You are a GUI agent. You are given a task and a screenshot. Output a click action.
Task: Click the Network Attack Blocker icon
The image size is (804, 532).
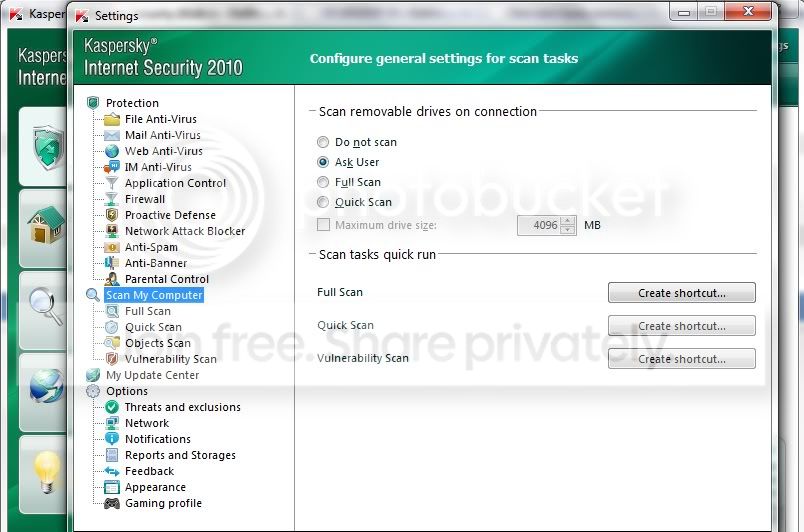point(112,231)
